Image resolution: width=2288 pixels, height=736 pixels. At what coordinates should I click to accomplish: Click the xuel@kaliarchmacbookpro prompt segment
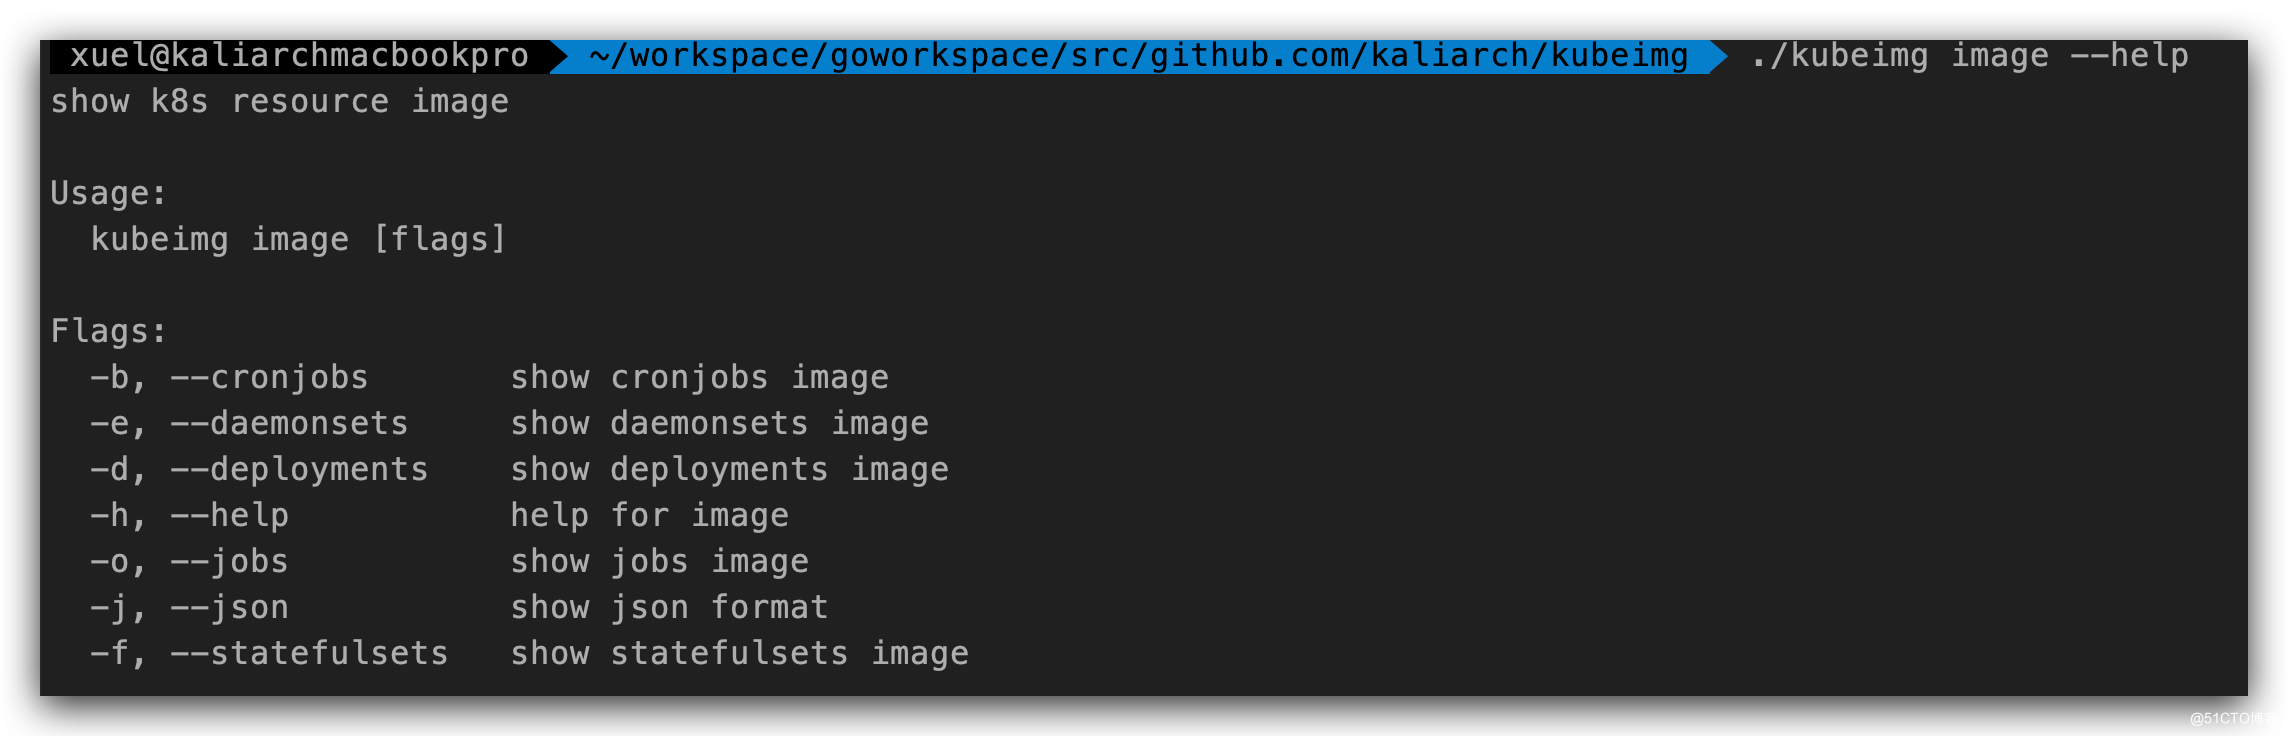[x=299, y=56]
